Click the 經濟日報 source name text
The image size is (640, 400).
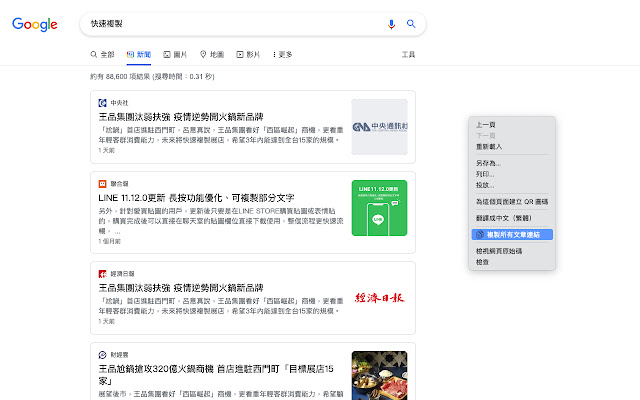(122, 274)
